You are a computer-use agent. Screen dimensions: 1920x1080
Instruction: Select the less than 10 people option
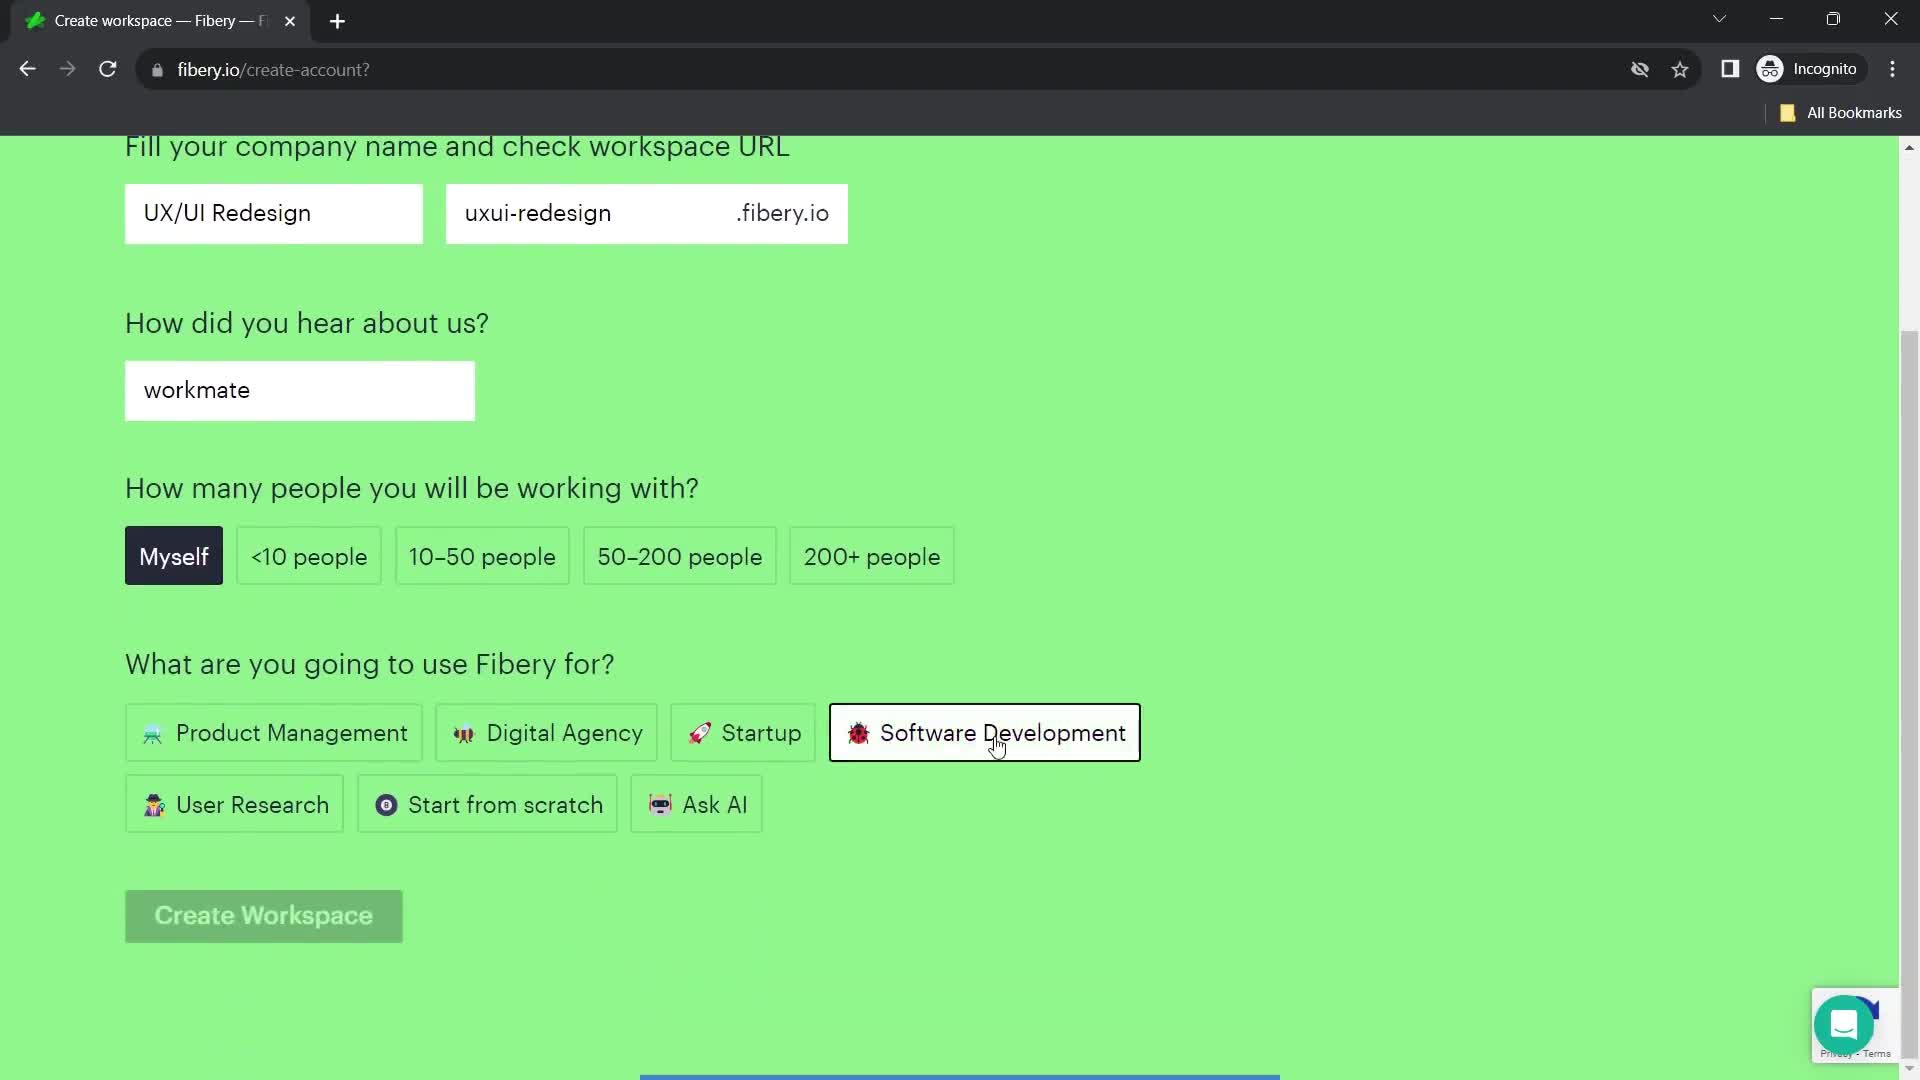click(309, 555)
